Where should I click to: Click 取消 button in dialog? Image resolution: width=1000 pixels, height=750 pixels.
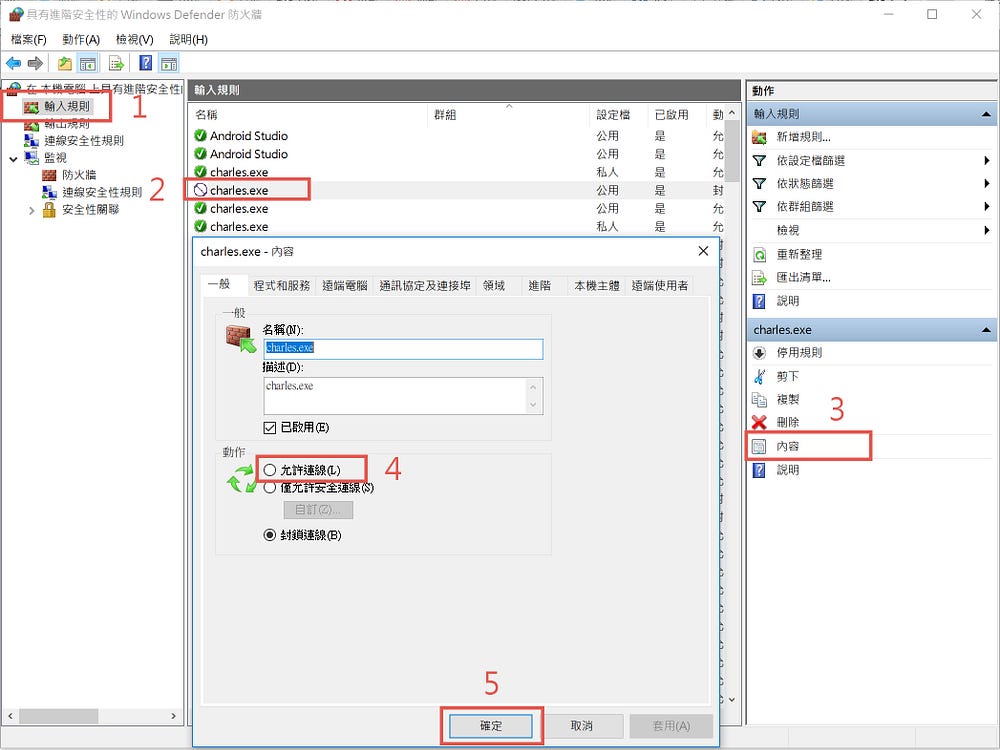(x=582, y=726)
